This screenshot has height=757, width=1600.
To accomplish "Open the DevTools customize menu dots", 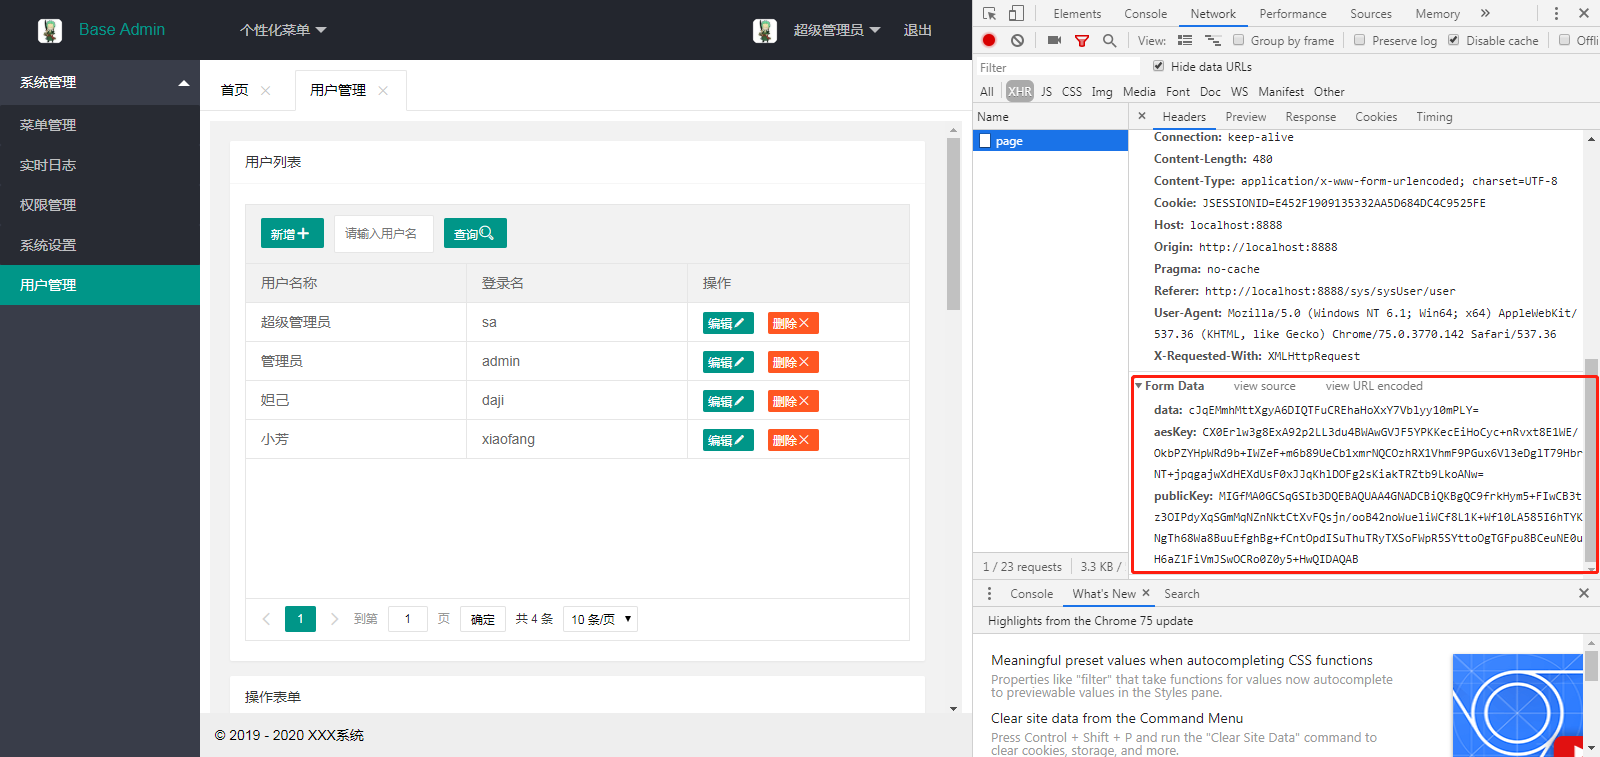I will pos(1556,13).
